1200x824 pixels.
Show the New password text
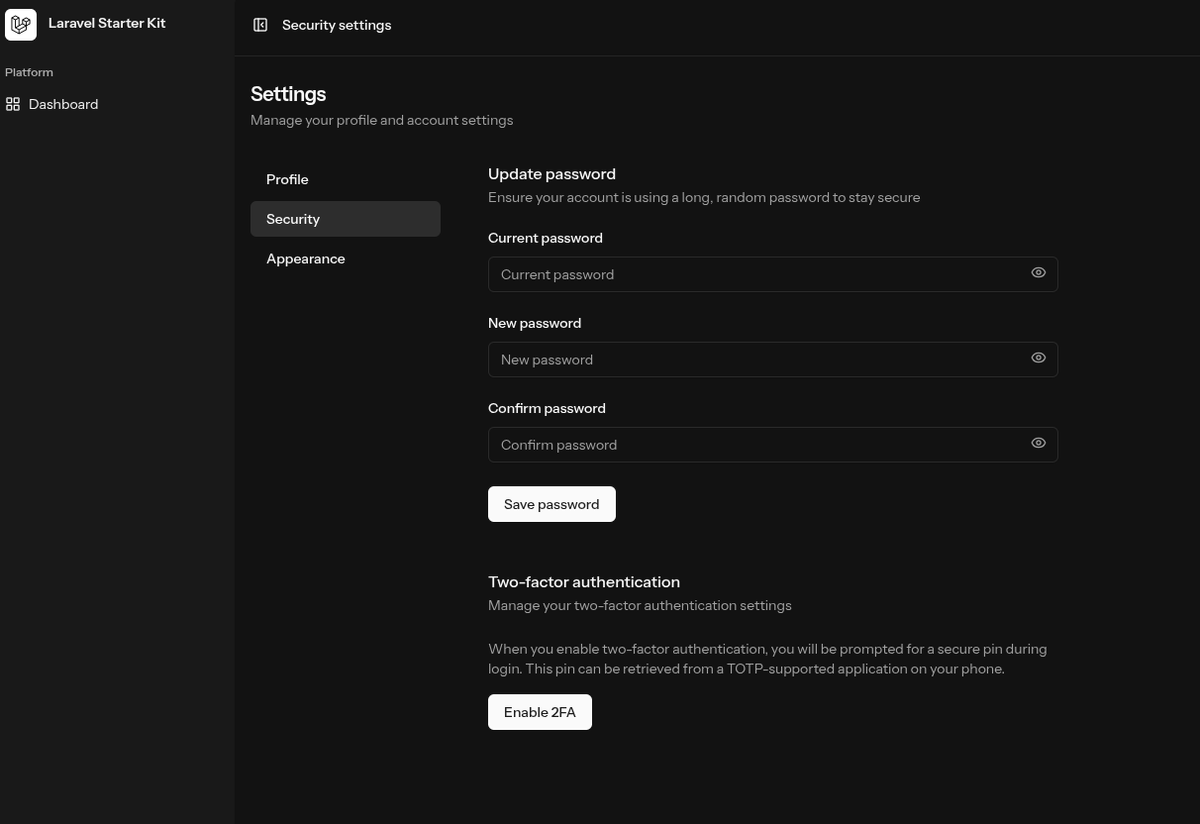pyautogui.click(x=1038, y=358)
